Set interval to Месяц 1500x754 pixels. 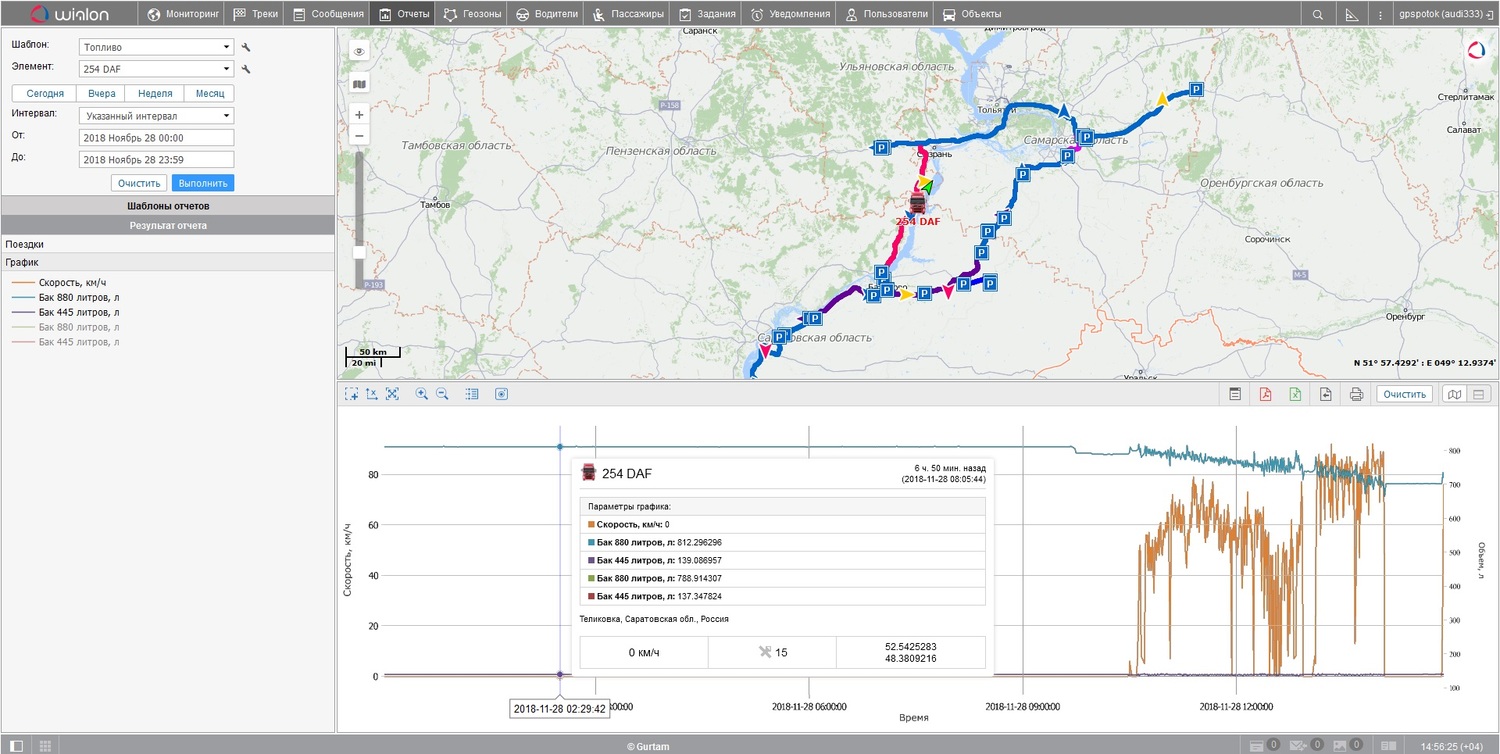pyautogui.click(x=209, y=93)
